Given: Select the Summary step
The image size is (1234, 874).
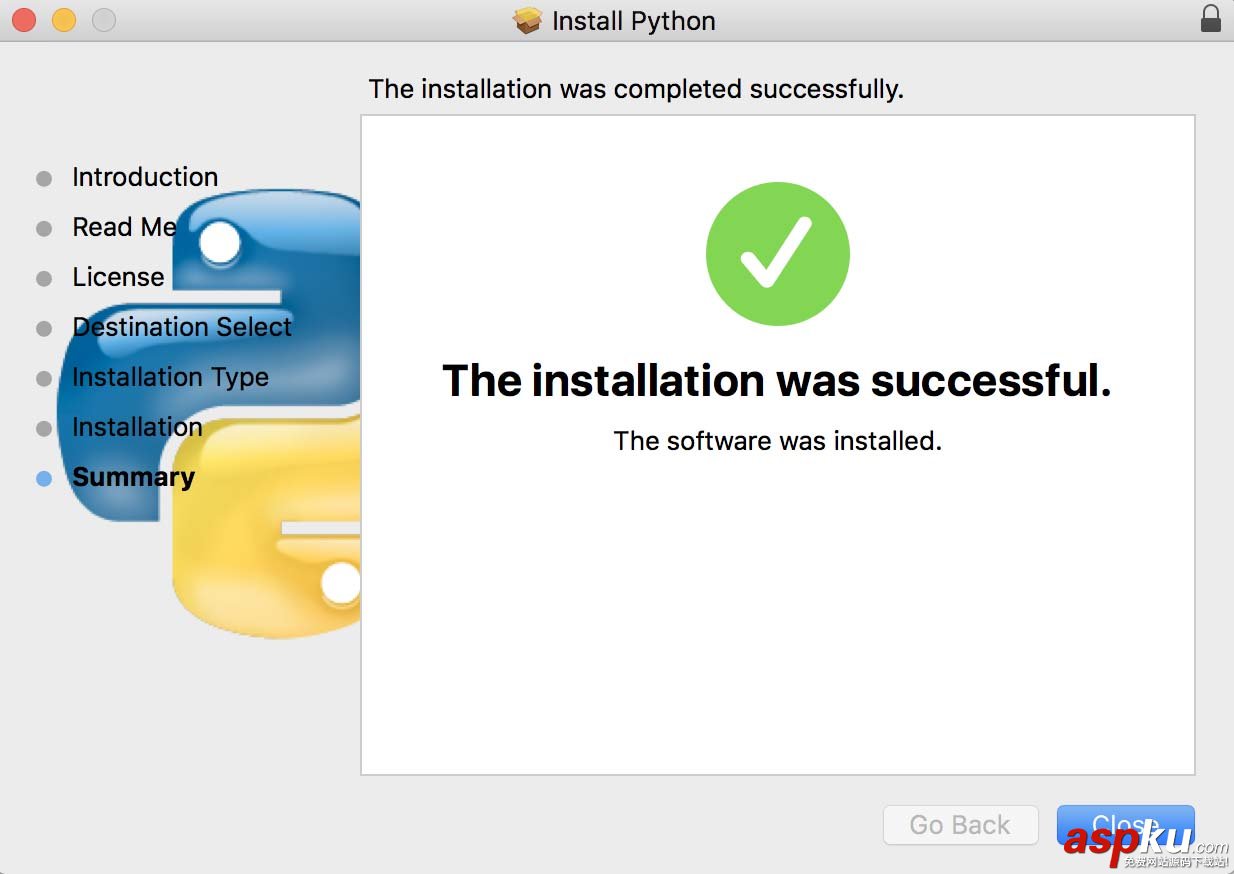Looking at the screenshot, I should [x=133, y=477].
